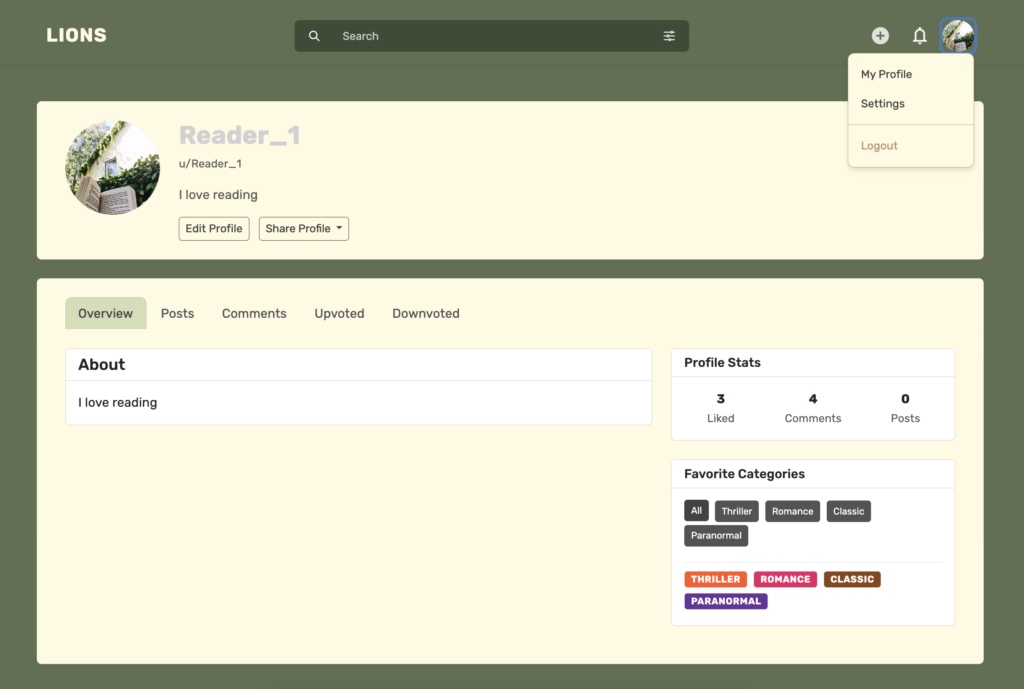1024x689 pixels.
Task: Open search filter options icon
Action: (669, 36)
